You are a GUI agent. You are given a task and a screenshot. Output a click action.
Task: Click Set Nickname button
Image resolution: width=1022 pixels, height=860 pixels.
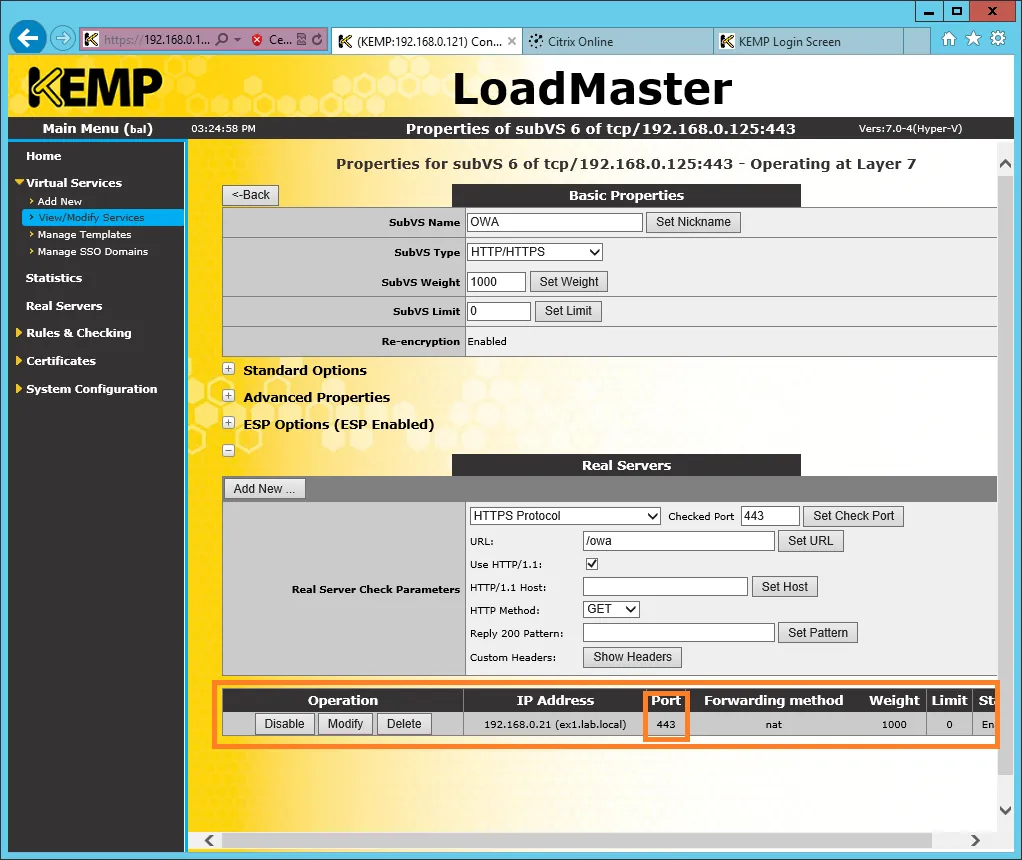coord(693,222)
